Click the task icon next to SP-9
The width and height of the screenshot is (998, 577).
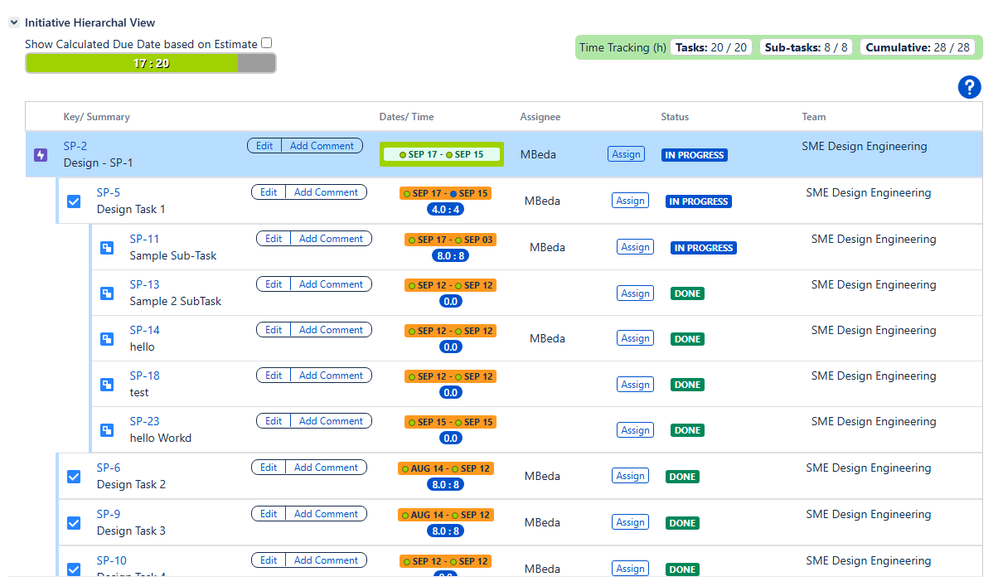[74, 523]
